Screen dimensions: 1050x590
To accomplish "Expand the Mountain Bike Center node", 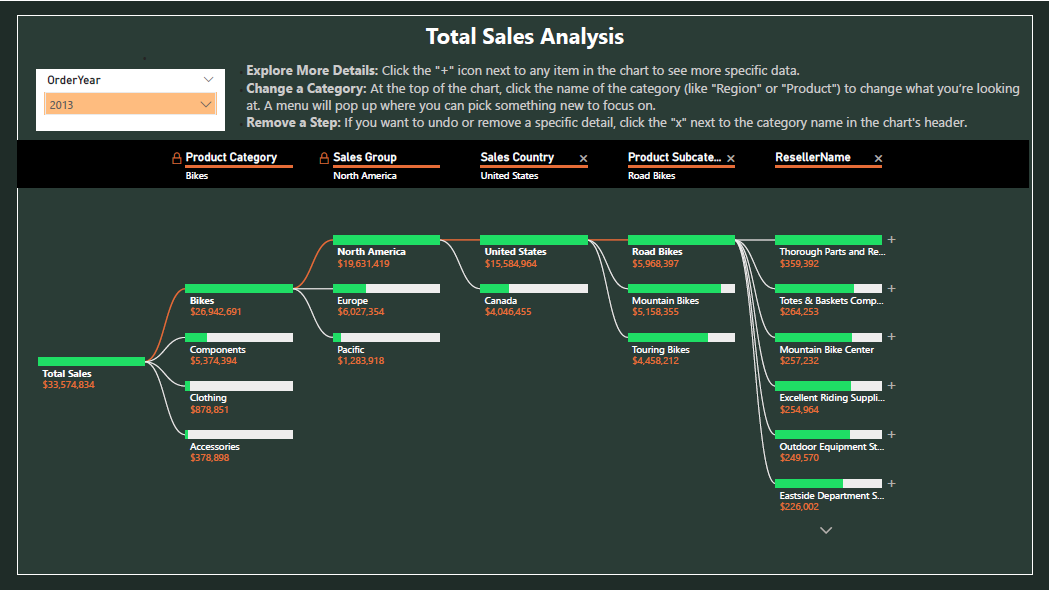I will pos(891,337).
